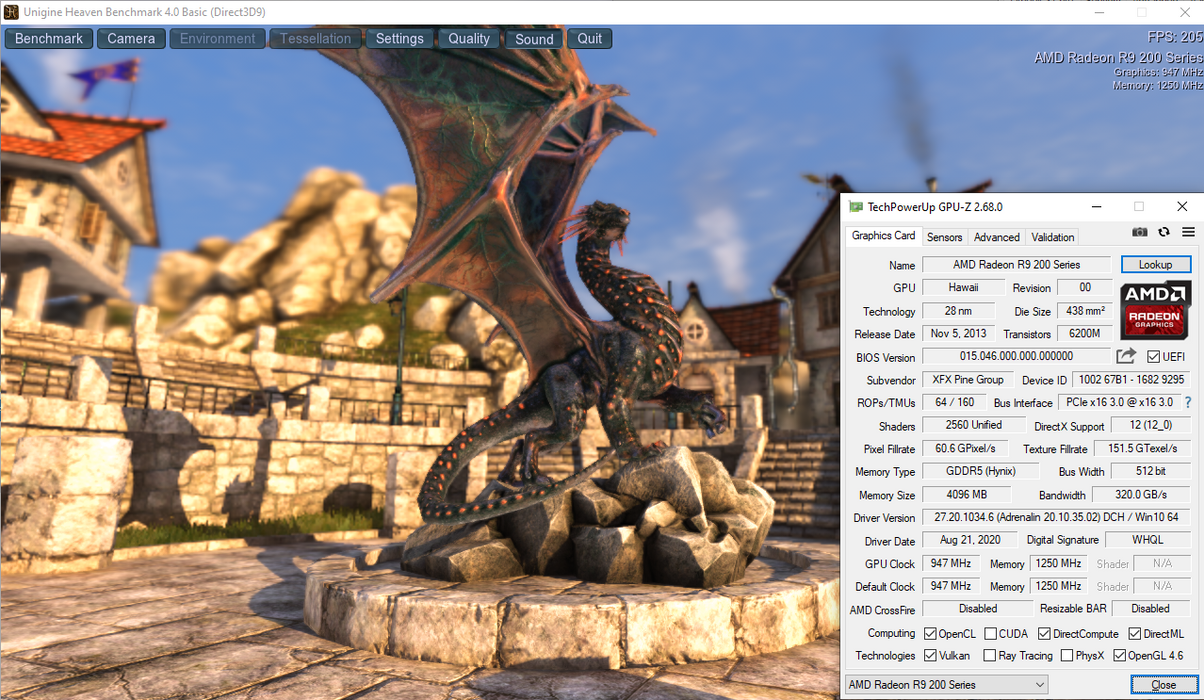The width and height of the screenshot is (1204, 700).
Task: Click the Bus Interface value PCIe x16 3.0
Action: click(x=1119, y=402)
